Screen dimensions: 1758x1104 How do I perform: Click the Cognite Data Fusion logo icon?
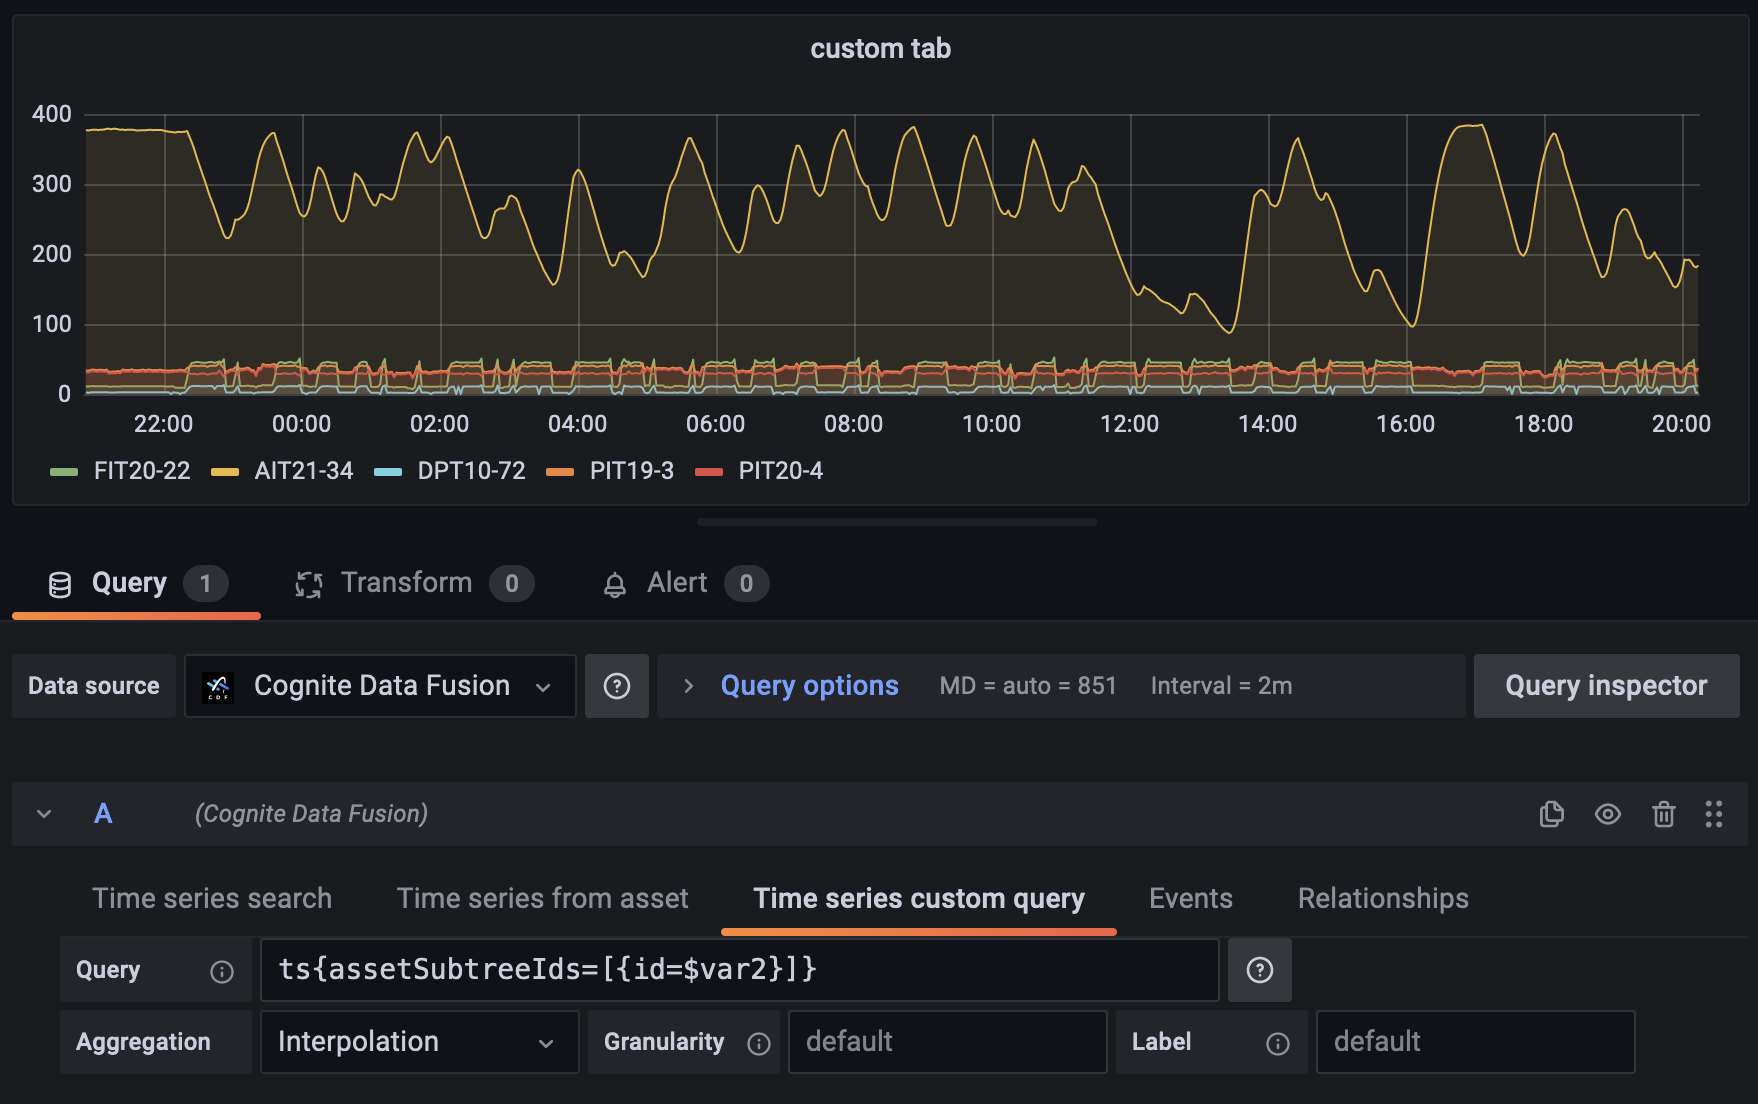pyautogui.click(x=219, y=685)
